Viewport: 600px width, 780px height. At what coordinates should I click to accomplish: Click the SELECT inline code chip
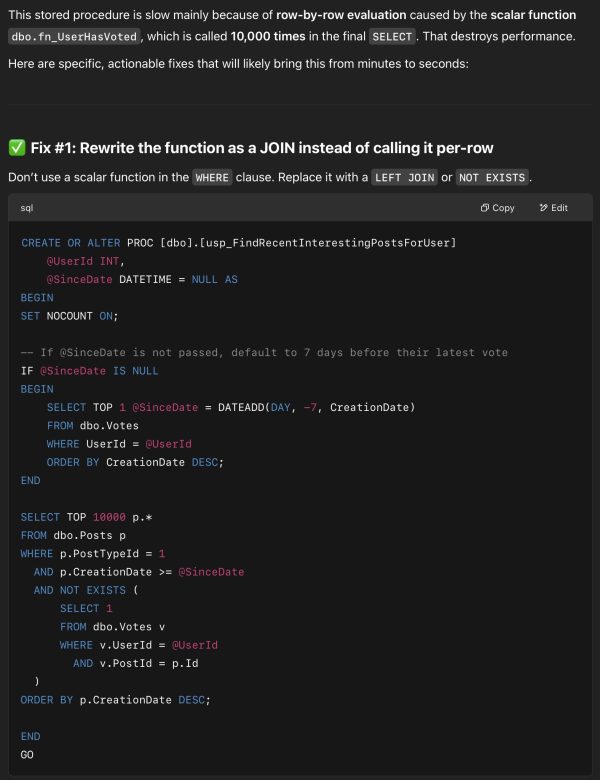[392, 36]
